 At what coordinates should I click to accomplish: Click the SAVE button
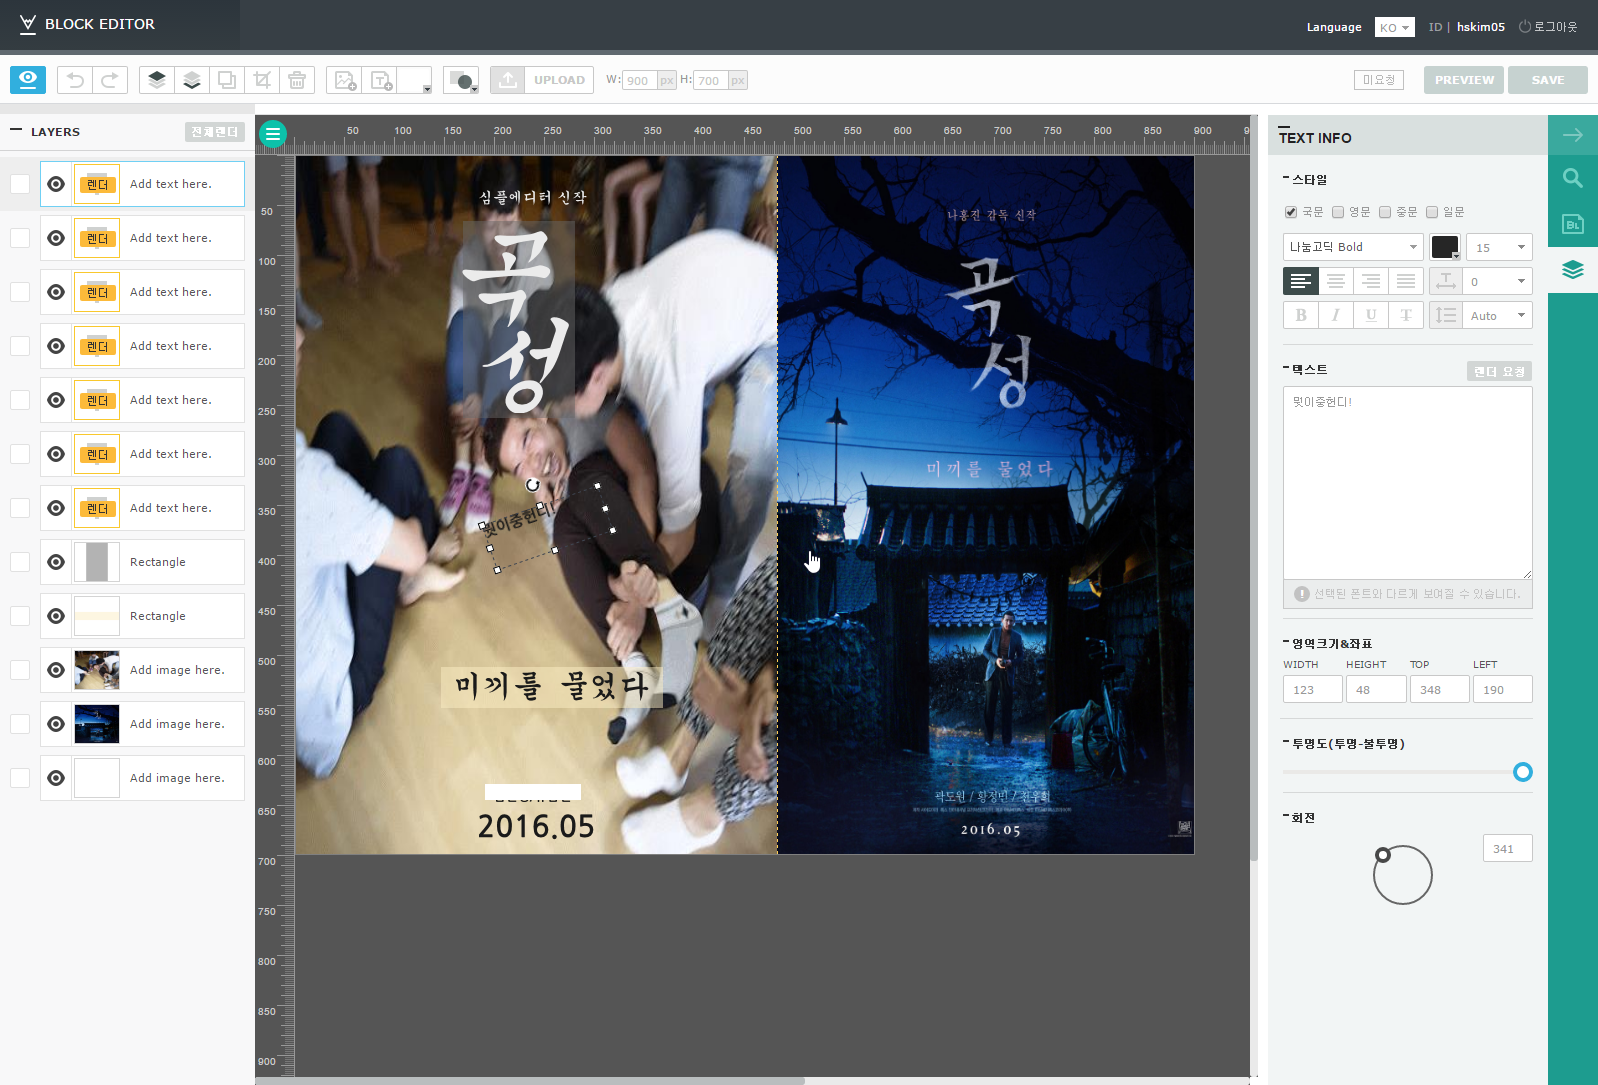(1547, 80)
